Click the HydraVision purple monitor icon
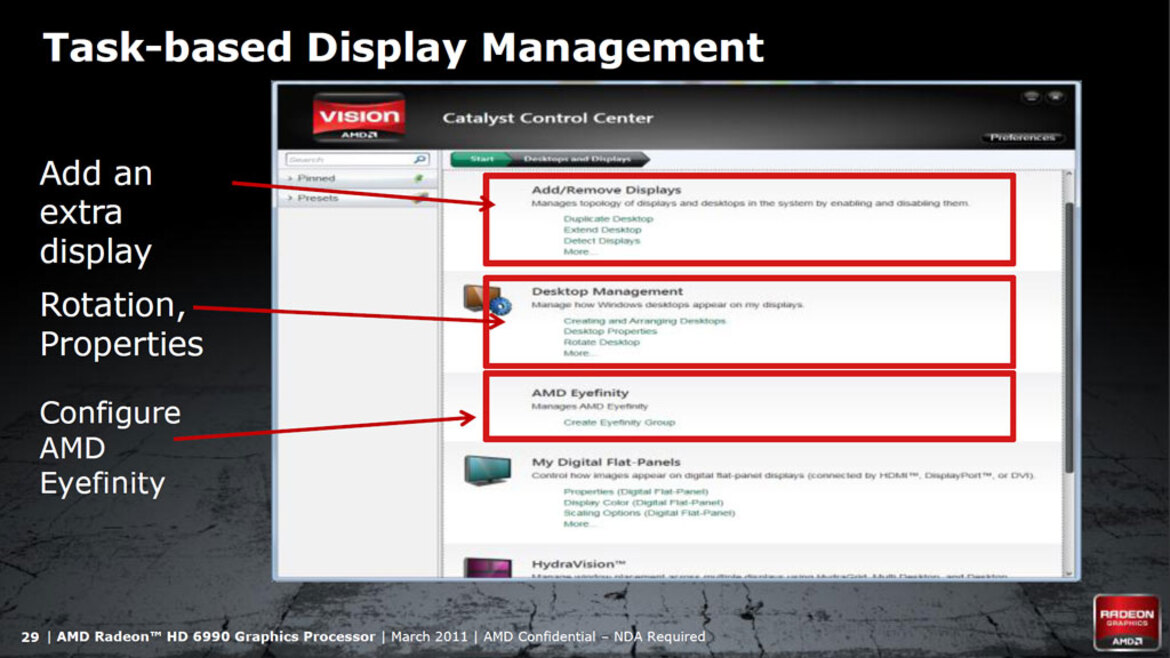 pos(487,567)
